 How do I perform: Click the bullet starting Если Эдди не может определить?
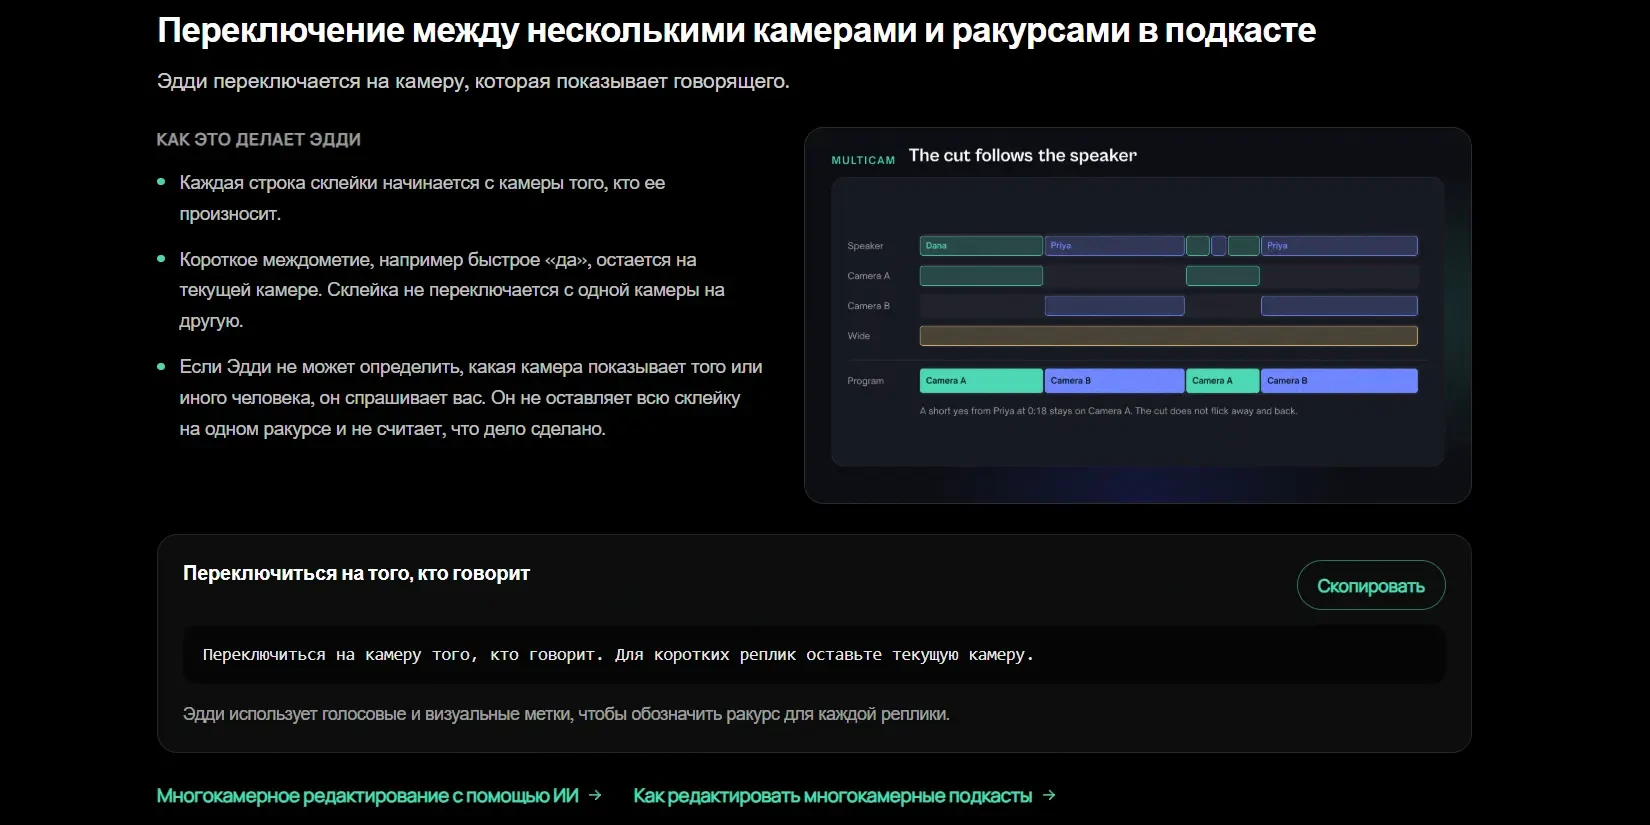coord(470,398)
